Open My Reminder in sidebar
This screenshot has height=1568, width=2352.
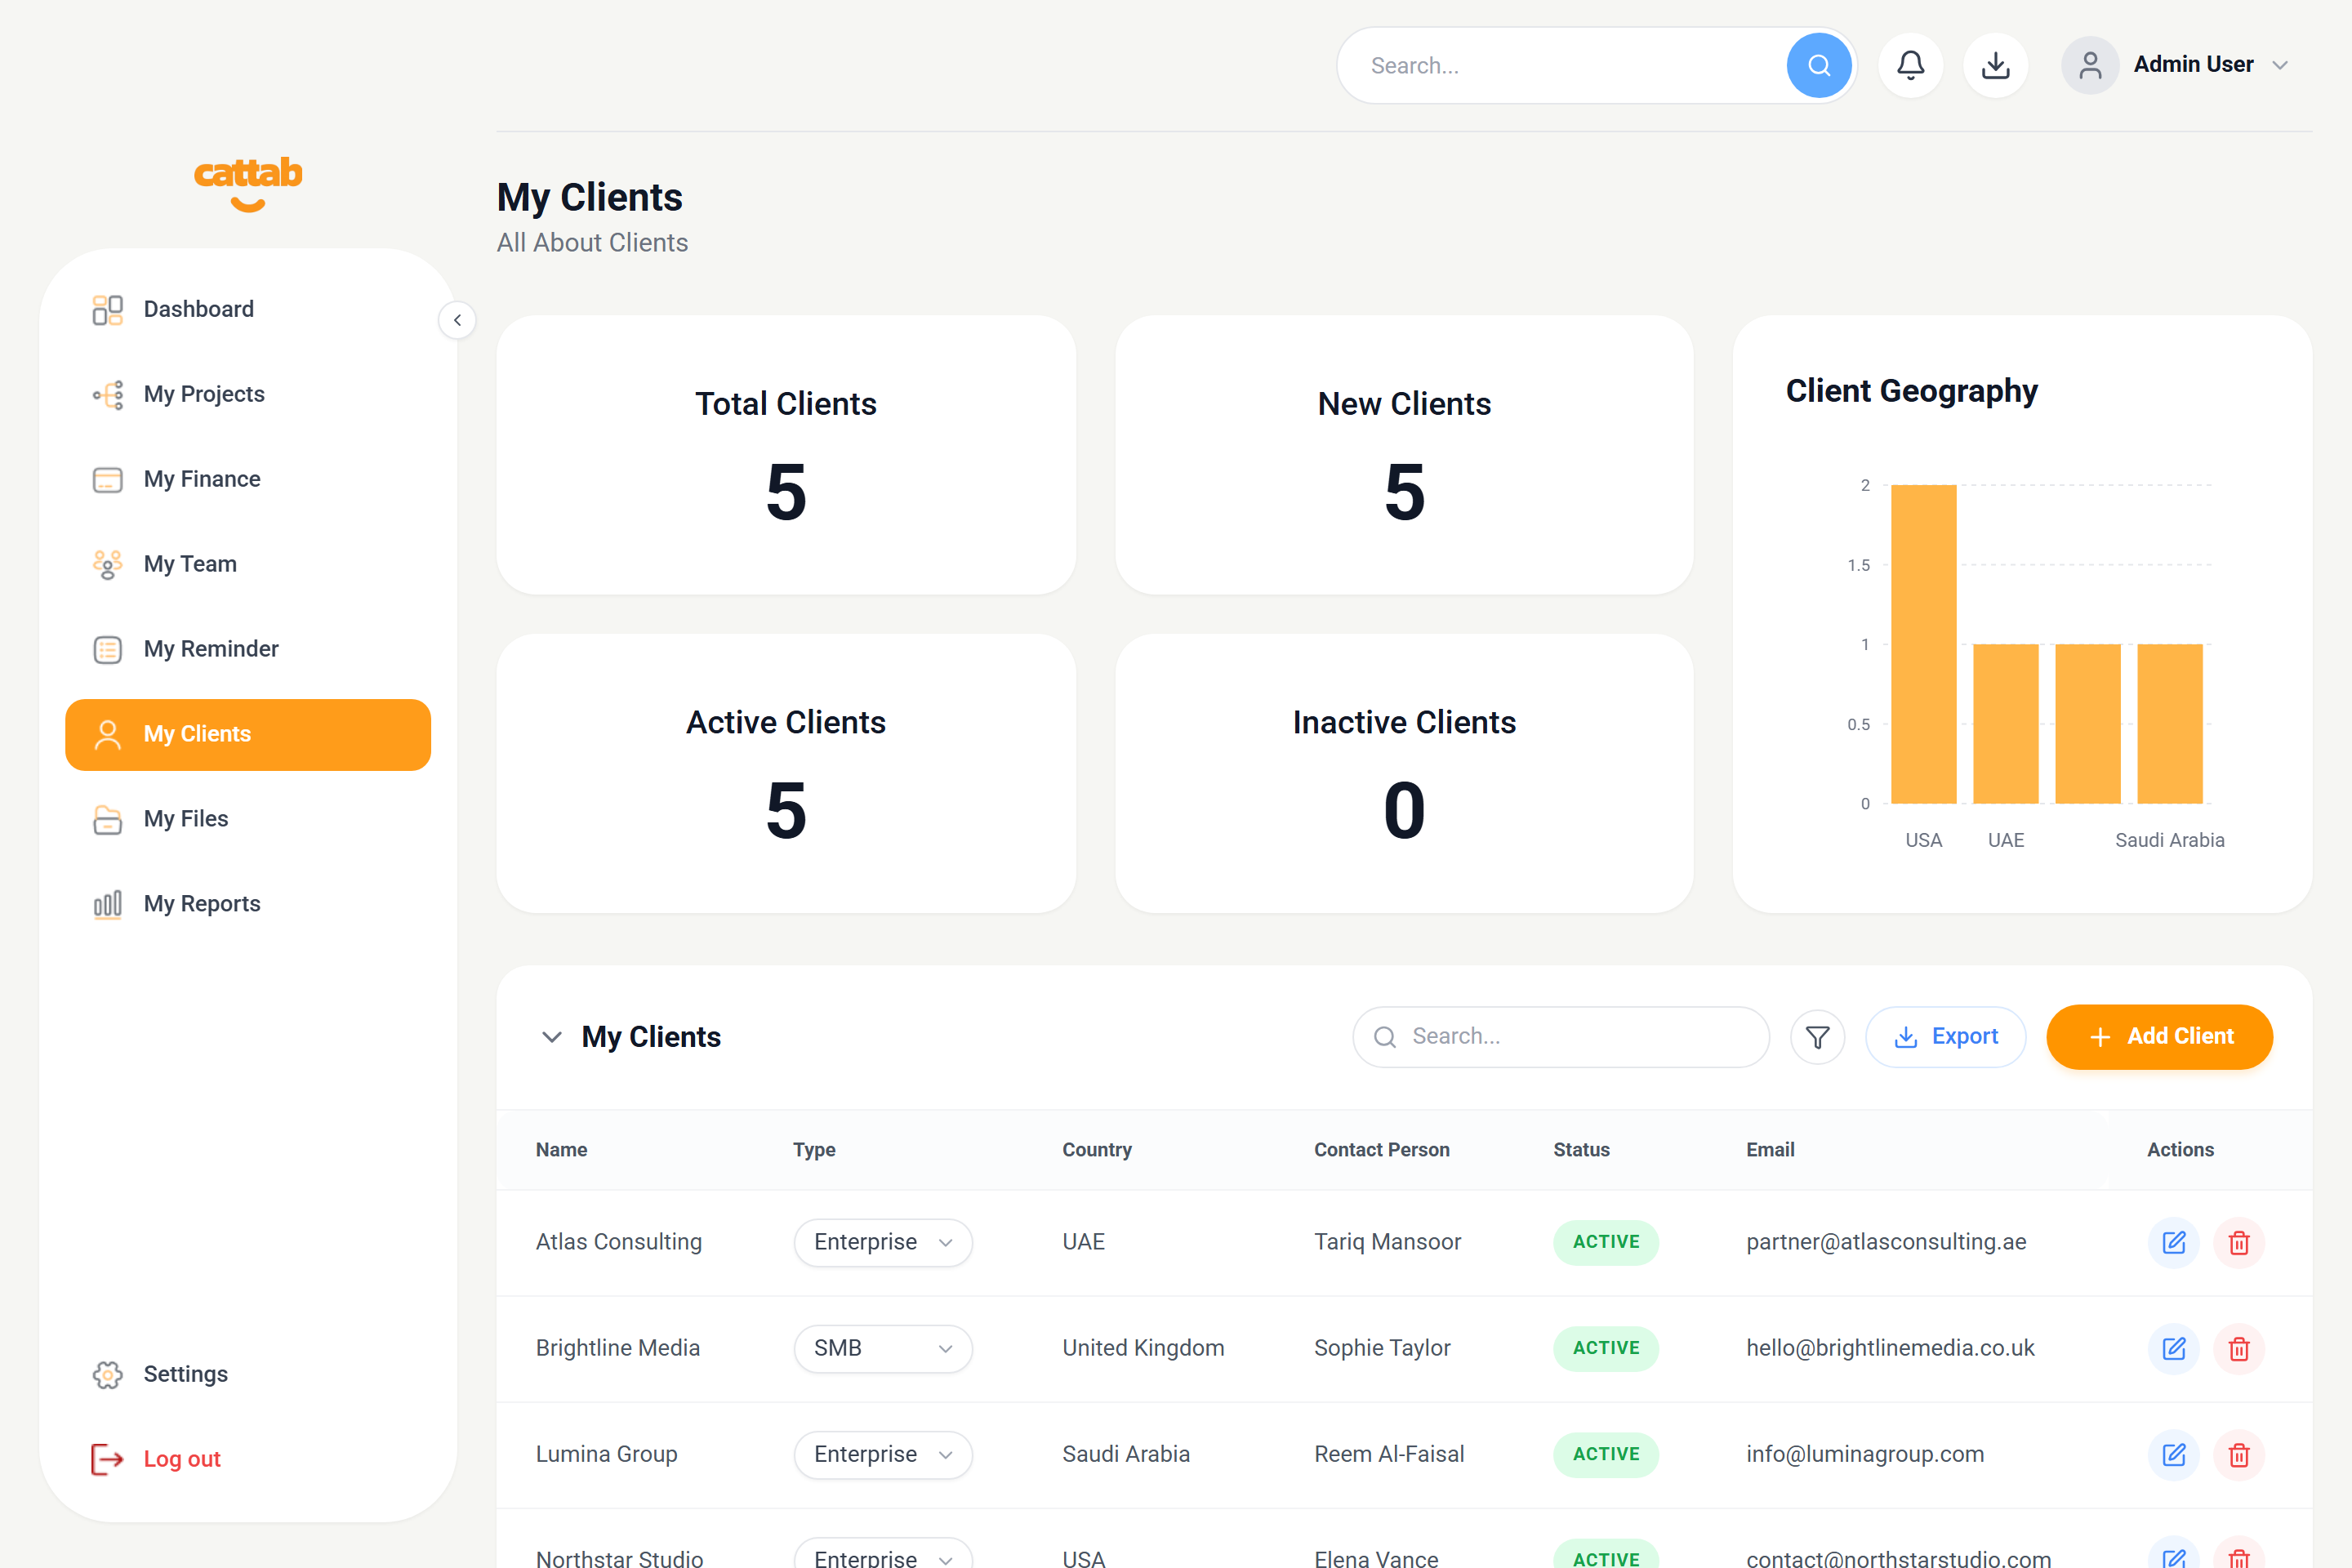pos(248,650)
